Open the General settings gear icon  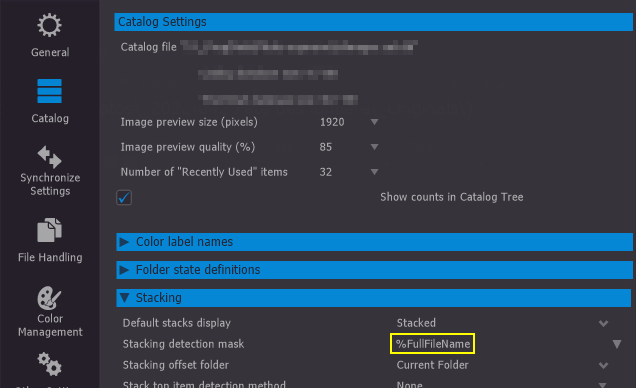[49, 25]
